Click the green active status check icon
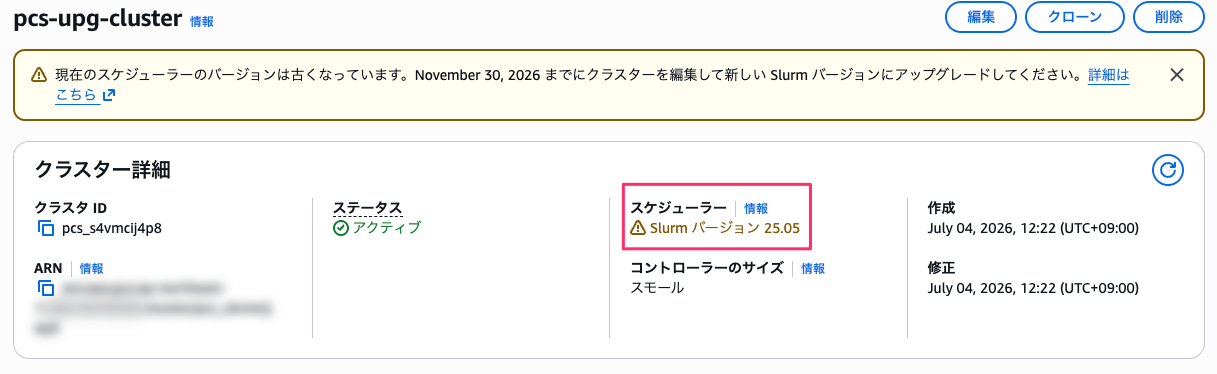 tap(341, 228)
